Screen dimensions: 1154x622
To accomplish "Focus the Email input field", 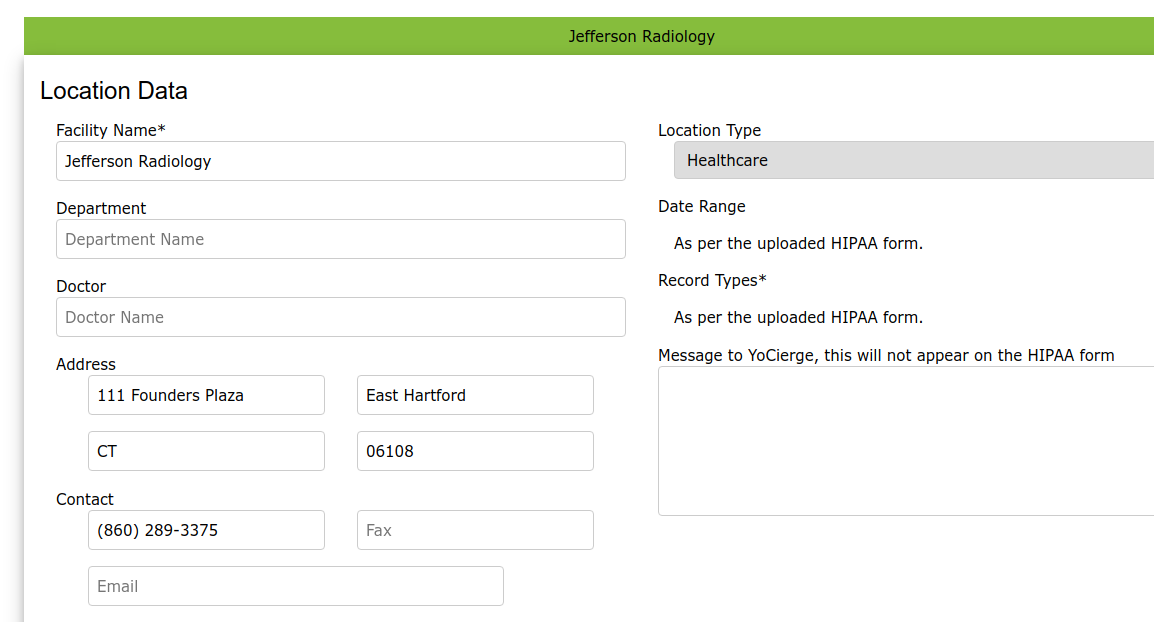I will pyautogui.click(x=296, y=586).
